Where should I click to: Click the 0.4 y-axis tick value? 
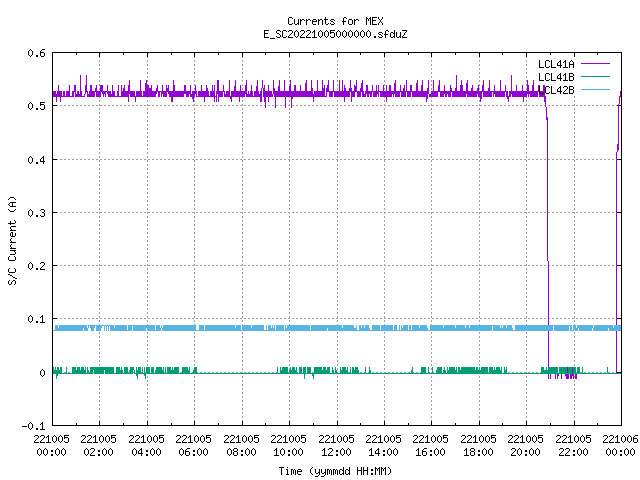coord(36,160)
